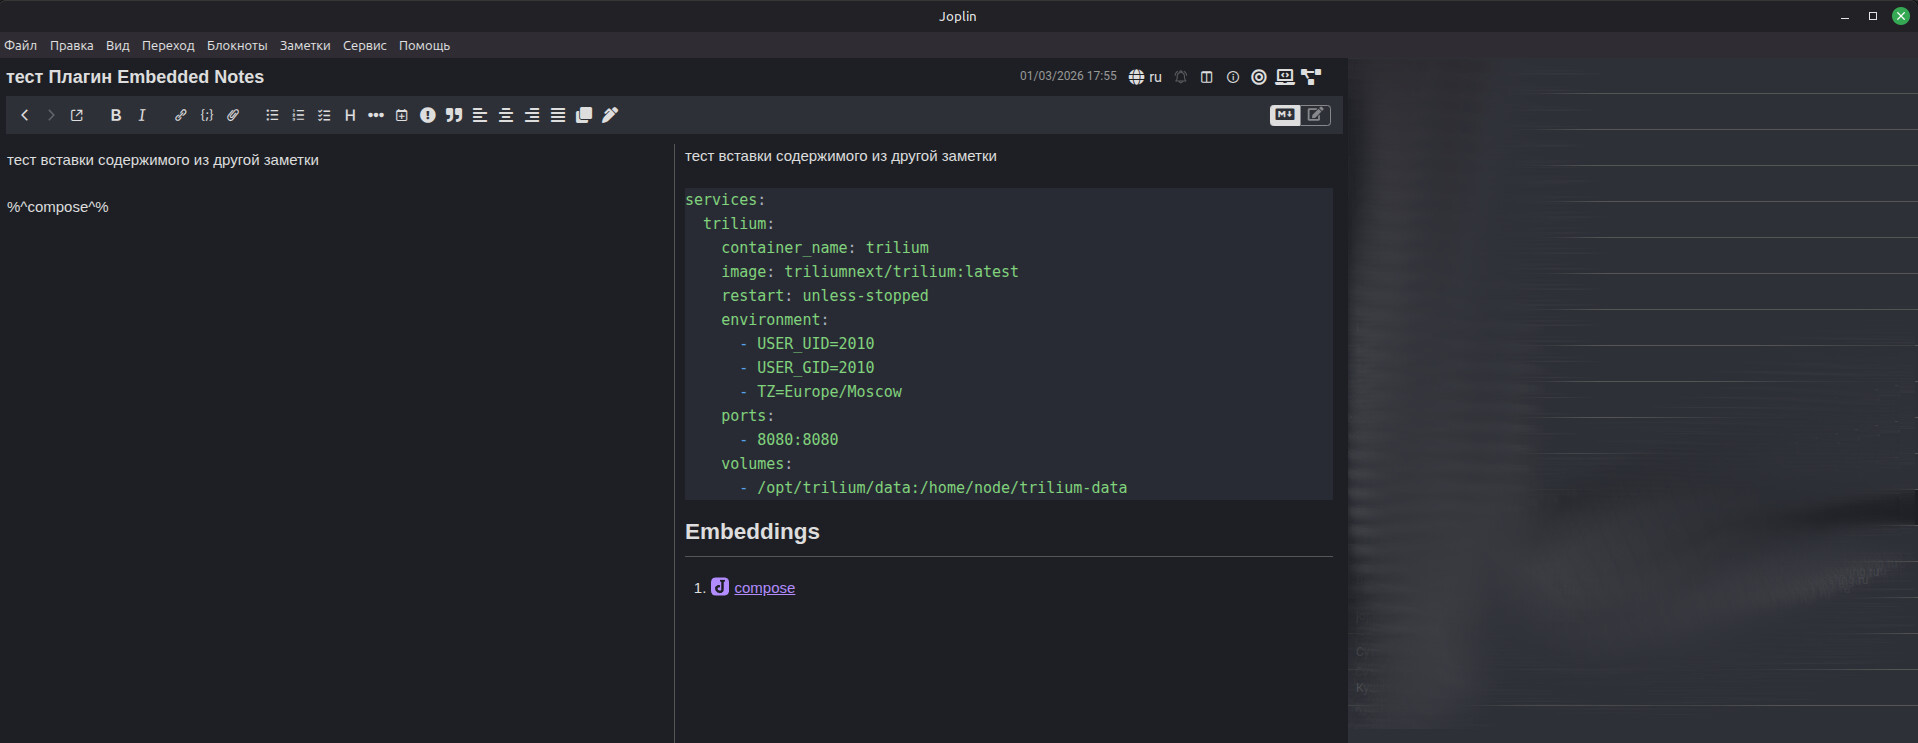This screenshot has height=743, width=1918.
Task: Insert a hyperlink using the chain icon
Action: (x=180, y=115)
